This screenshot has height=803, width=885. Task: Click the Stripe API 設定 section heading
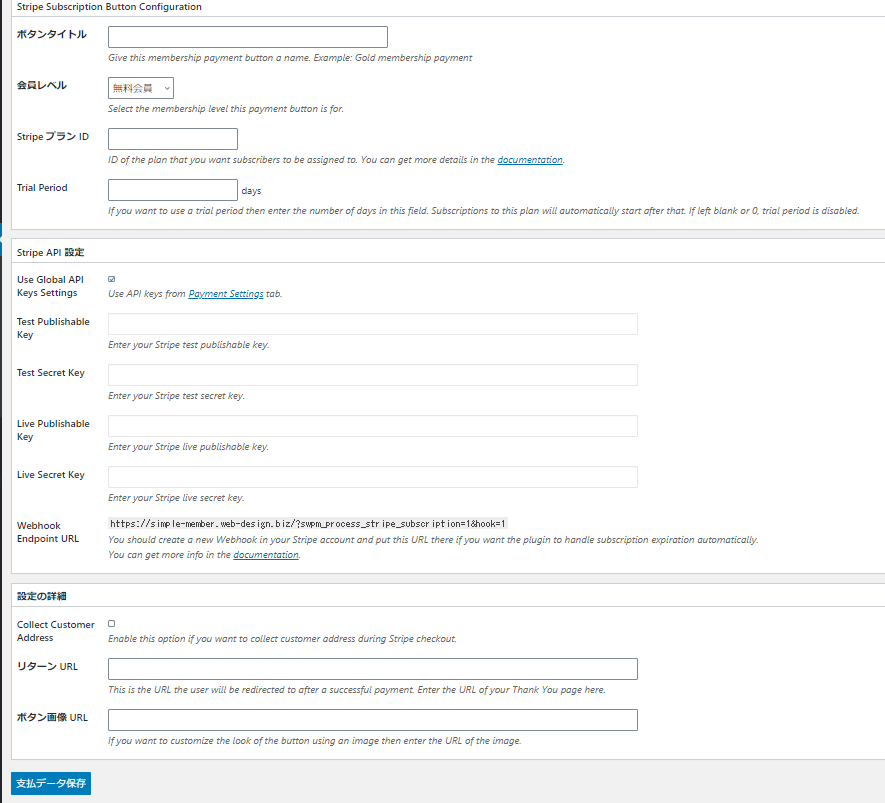(x=50, y=252)
